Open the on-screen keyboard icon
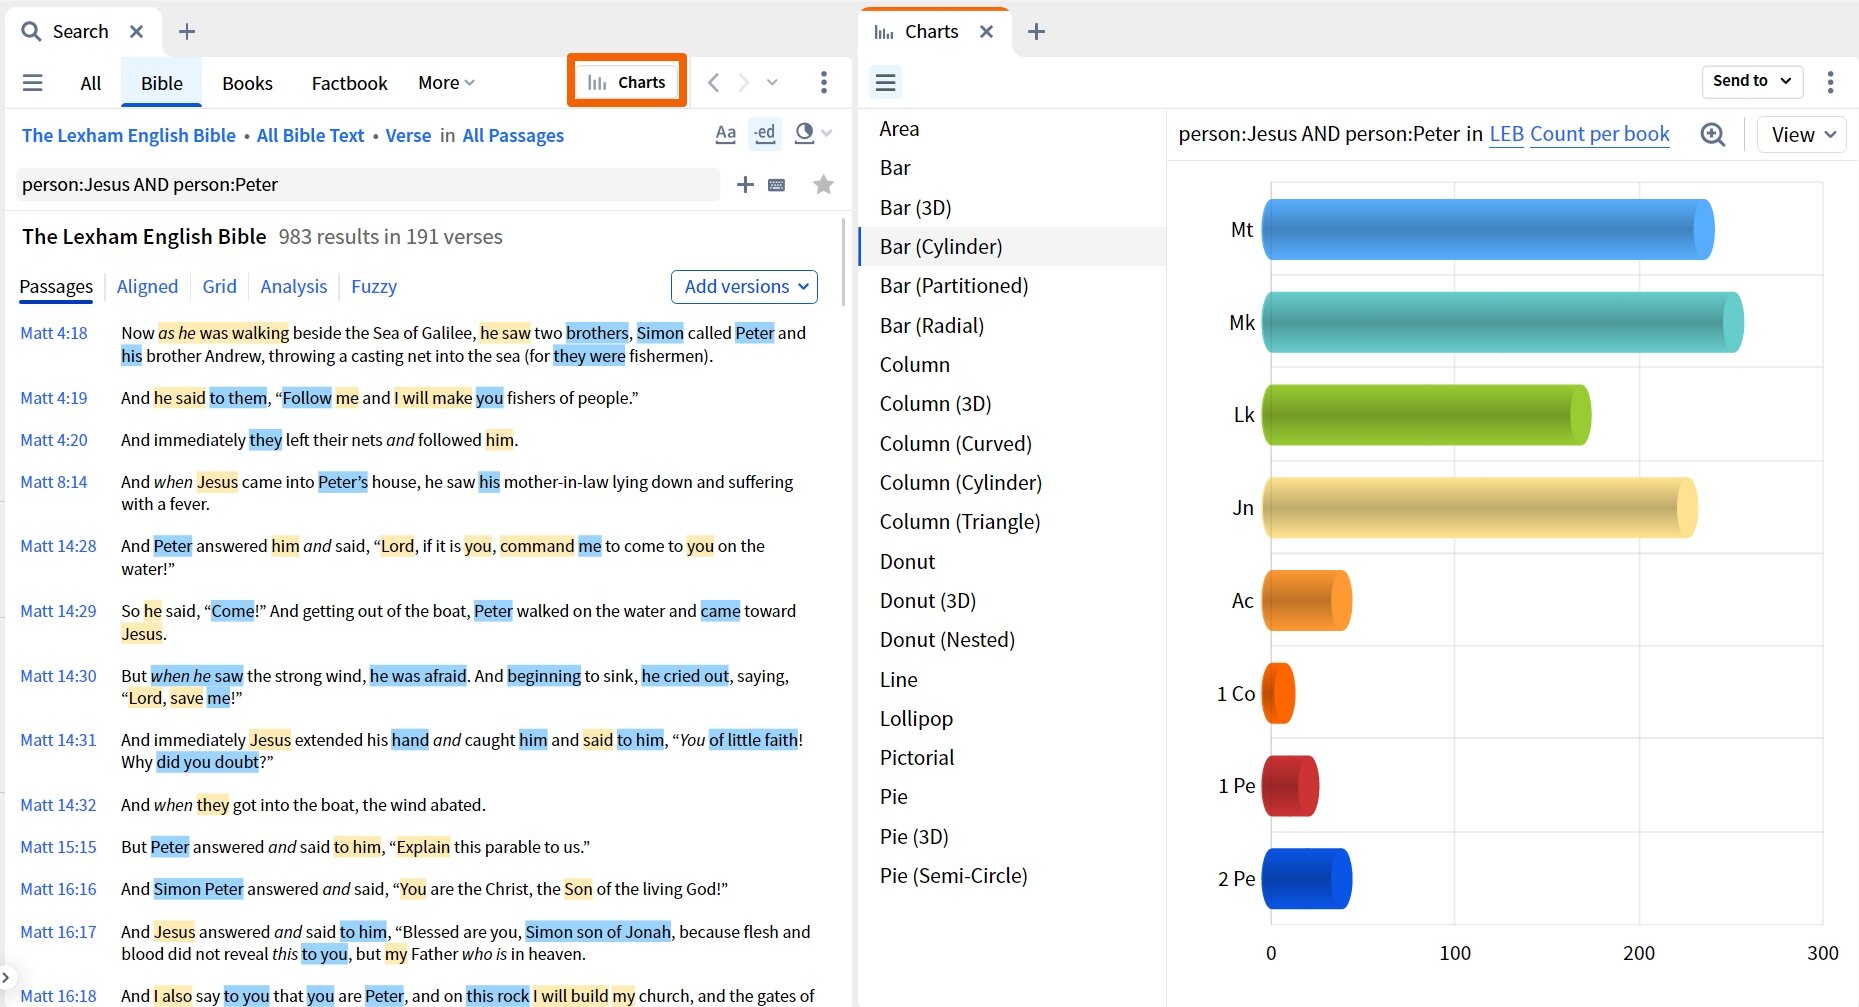Image resolution: width=1859 pixels, height=1007 pixels. click(777, 185)
